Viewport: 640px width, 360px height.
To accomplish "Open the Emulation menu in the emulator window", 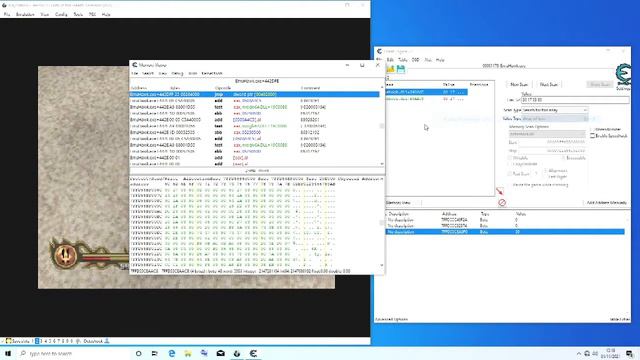I will [25, 14].
